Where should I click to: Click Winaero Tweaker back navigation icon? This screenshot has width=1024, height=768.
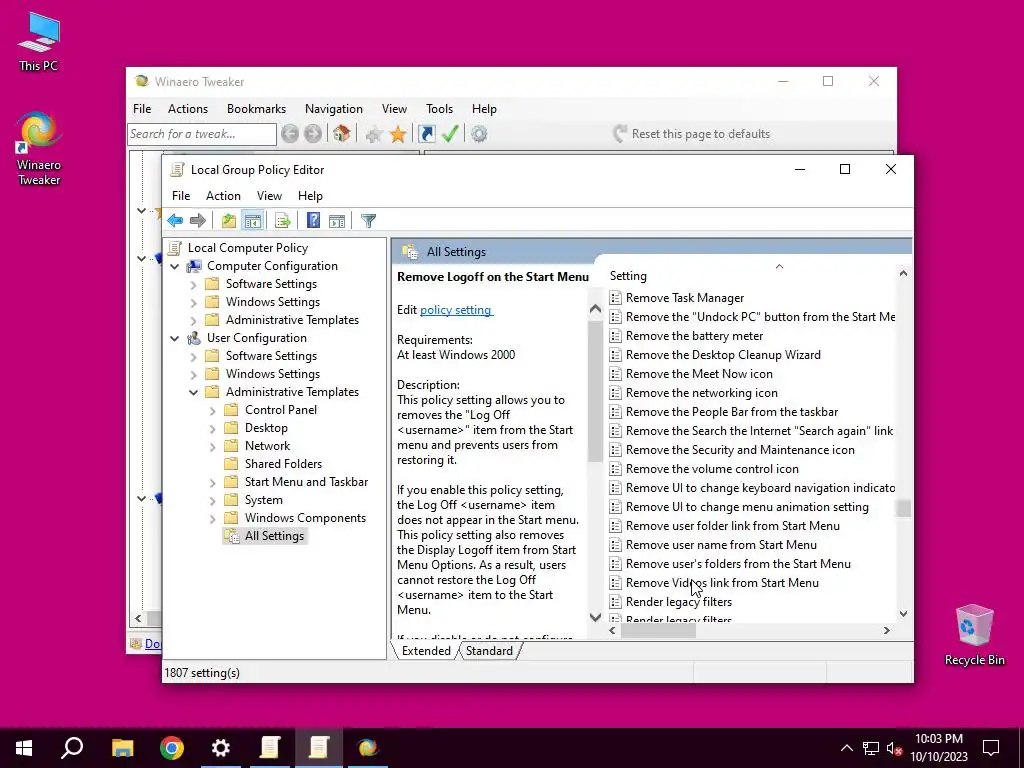[x=290, y=134]
